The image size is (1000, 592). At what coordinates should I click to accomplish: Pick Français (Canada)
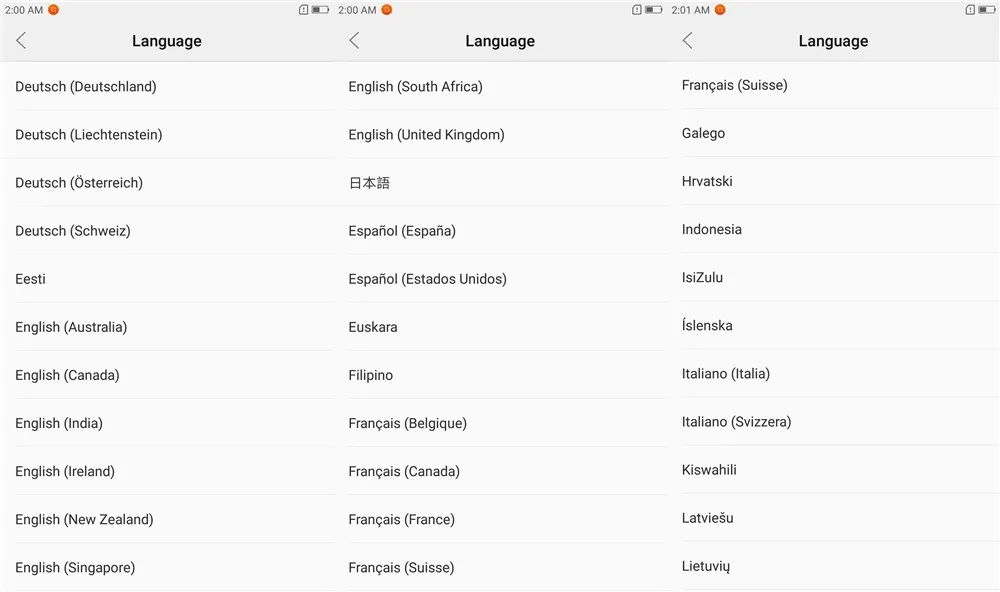pyautogui.click(x=500, y=471)
